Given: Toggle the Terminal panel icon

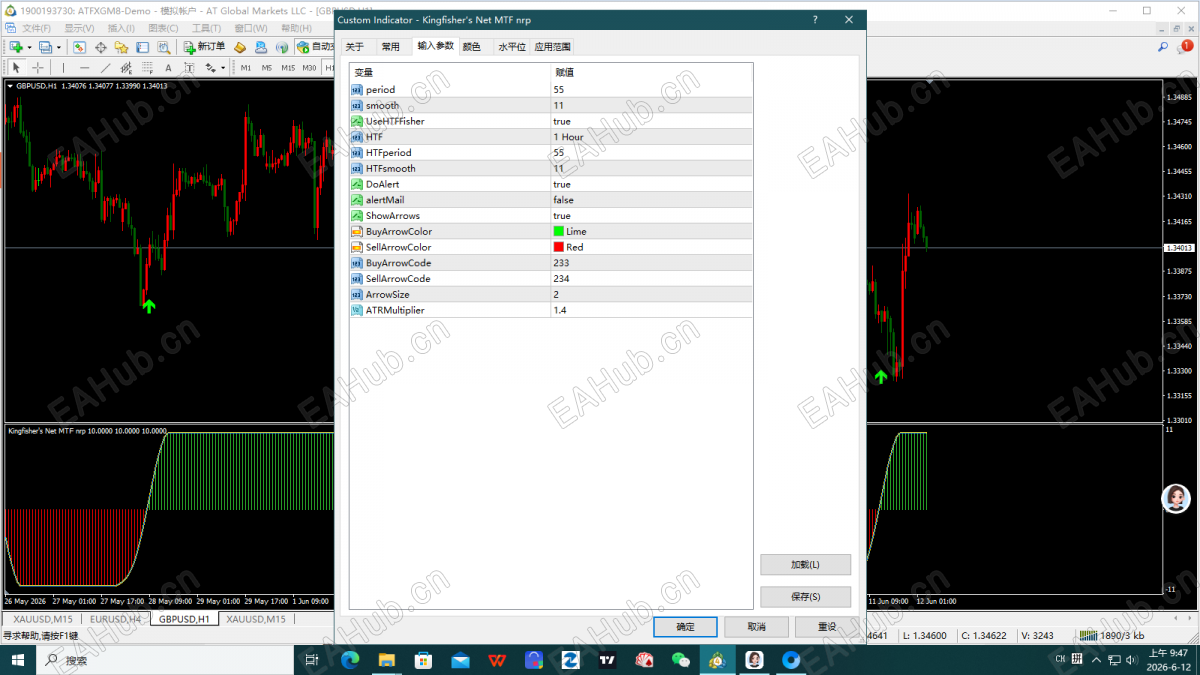Looking at the screenshot, I should 142,47.
